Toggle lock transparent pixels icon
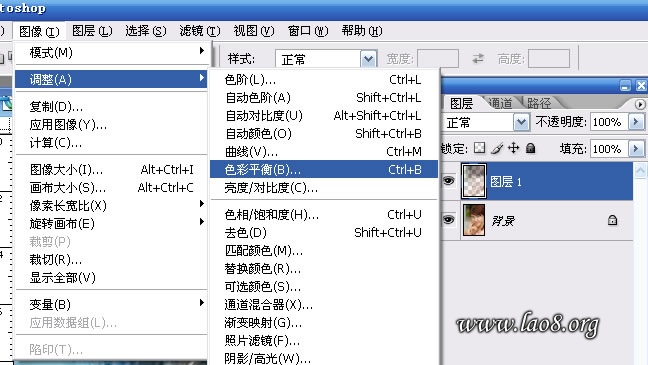This screenshot has height=365, width=648. point(479,148)
